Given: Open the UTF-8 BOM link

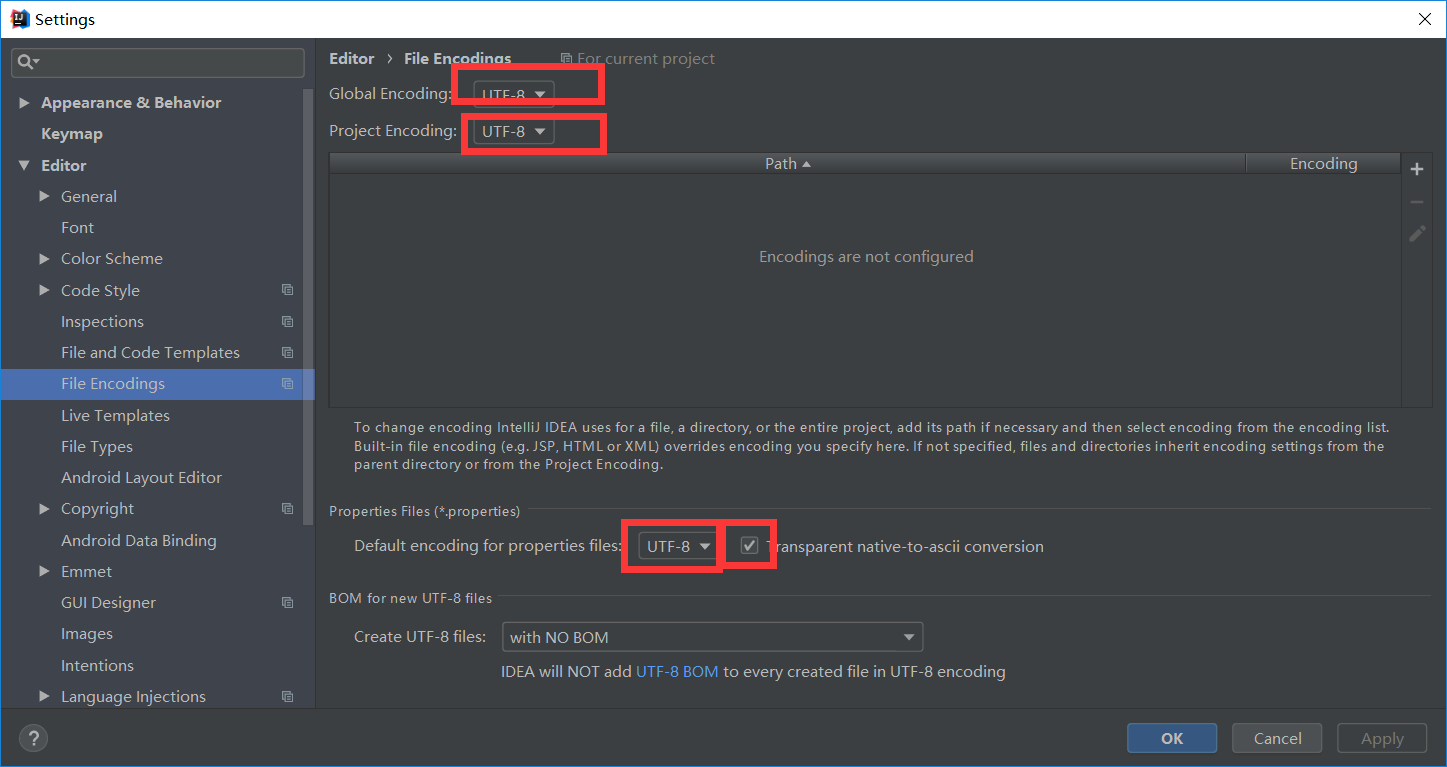Looking at the screenshot, I should [677, 672].
